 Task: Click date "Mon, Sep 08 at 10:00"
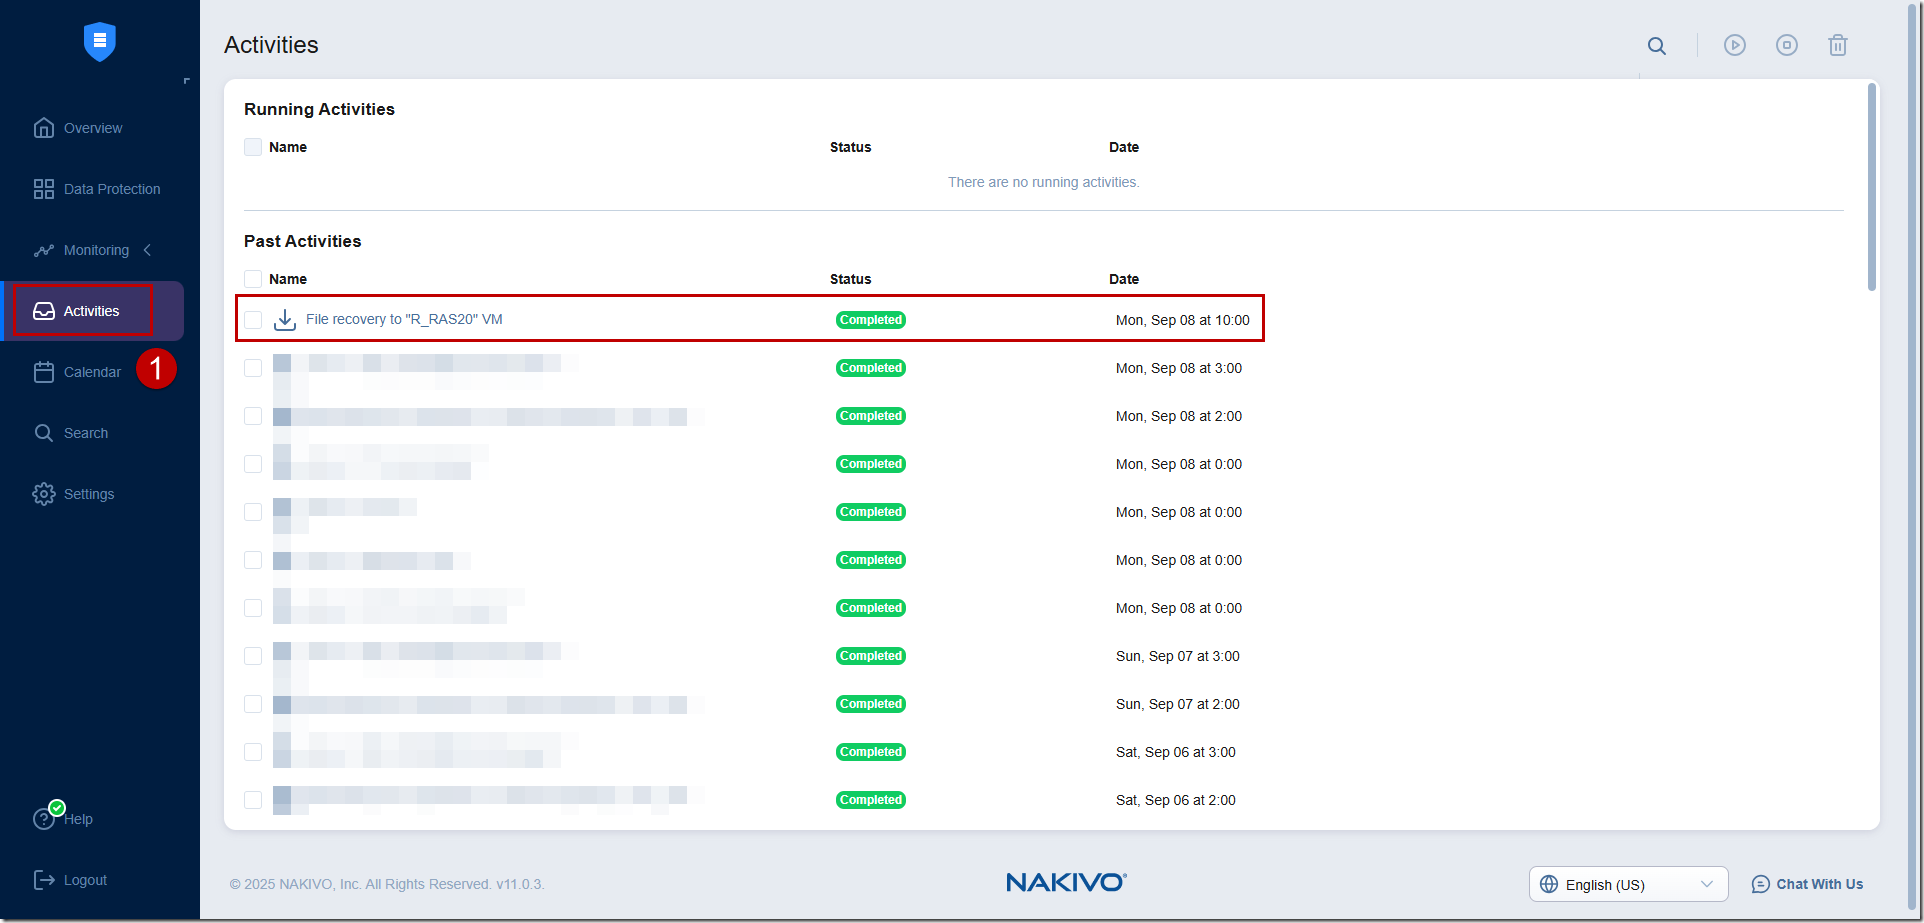[x=1183, y=320]
